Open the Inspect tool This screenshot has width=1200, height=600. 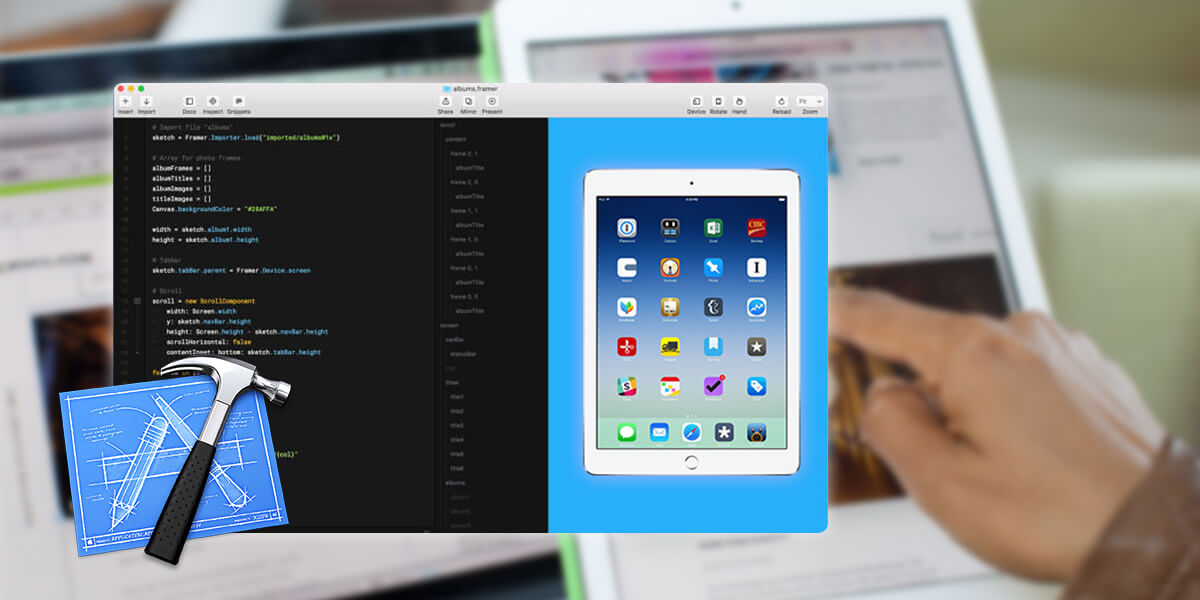click(213, 101)
